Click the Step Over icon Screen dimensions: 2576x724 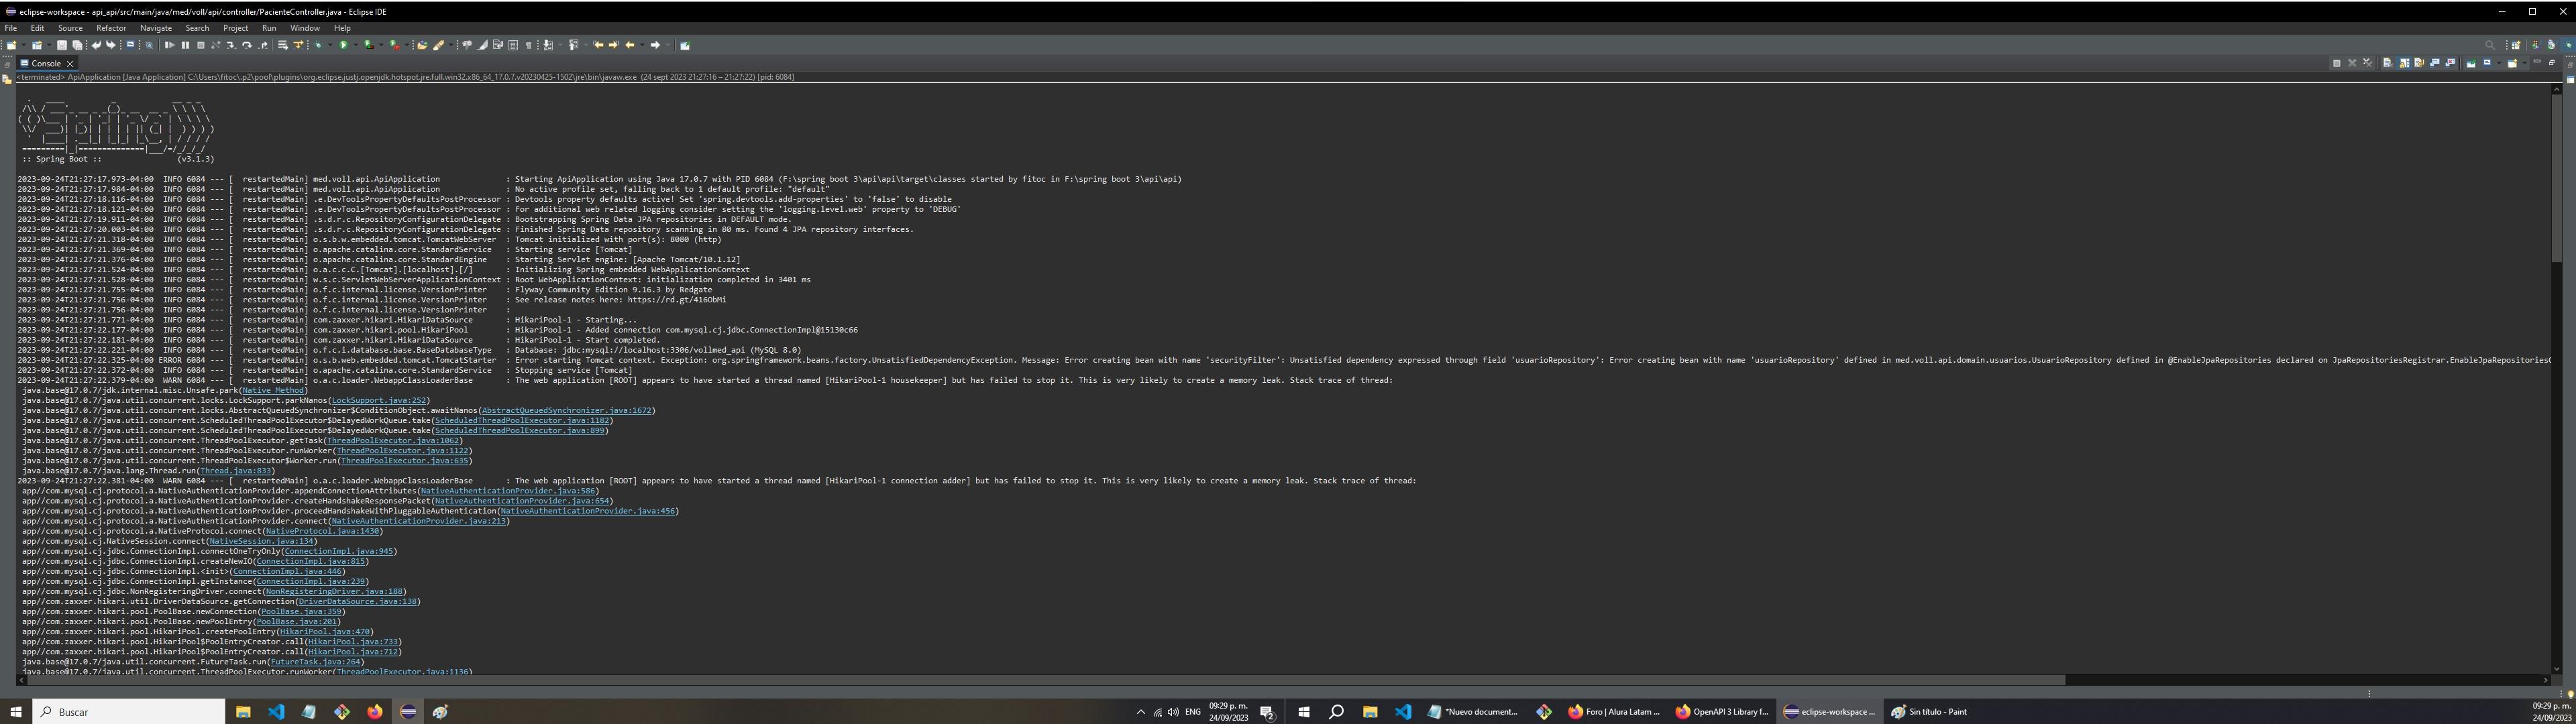pos(247,45)
